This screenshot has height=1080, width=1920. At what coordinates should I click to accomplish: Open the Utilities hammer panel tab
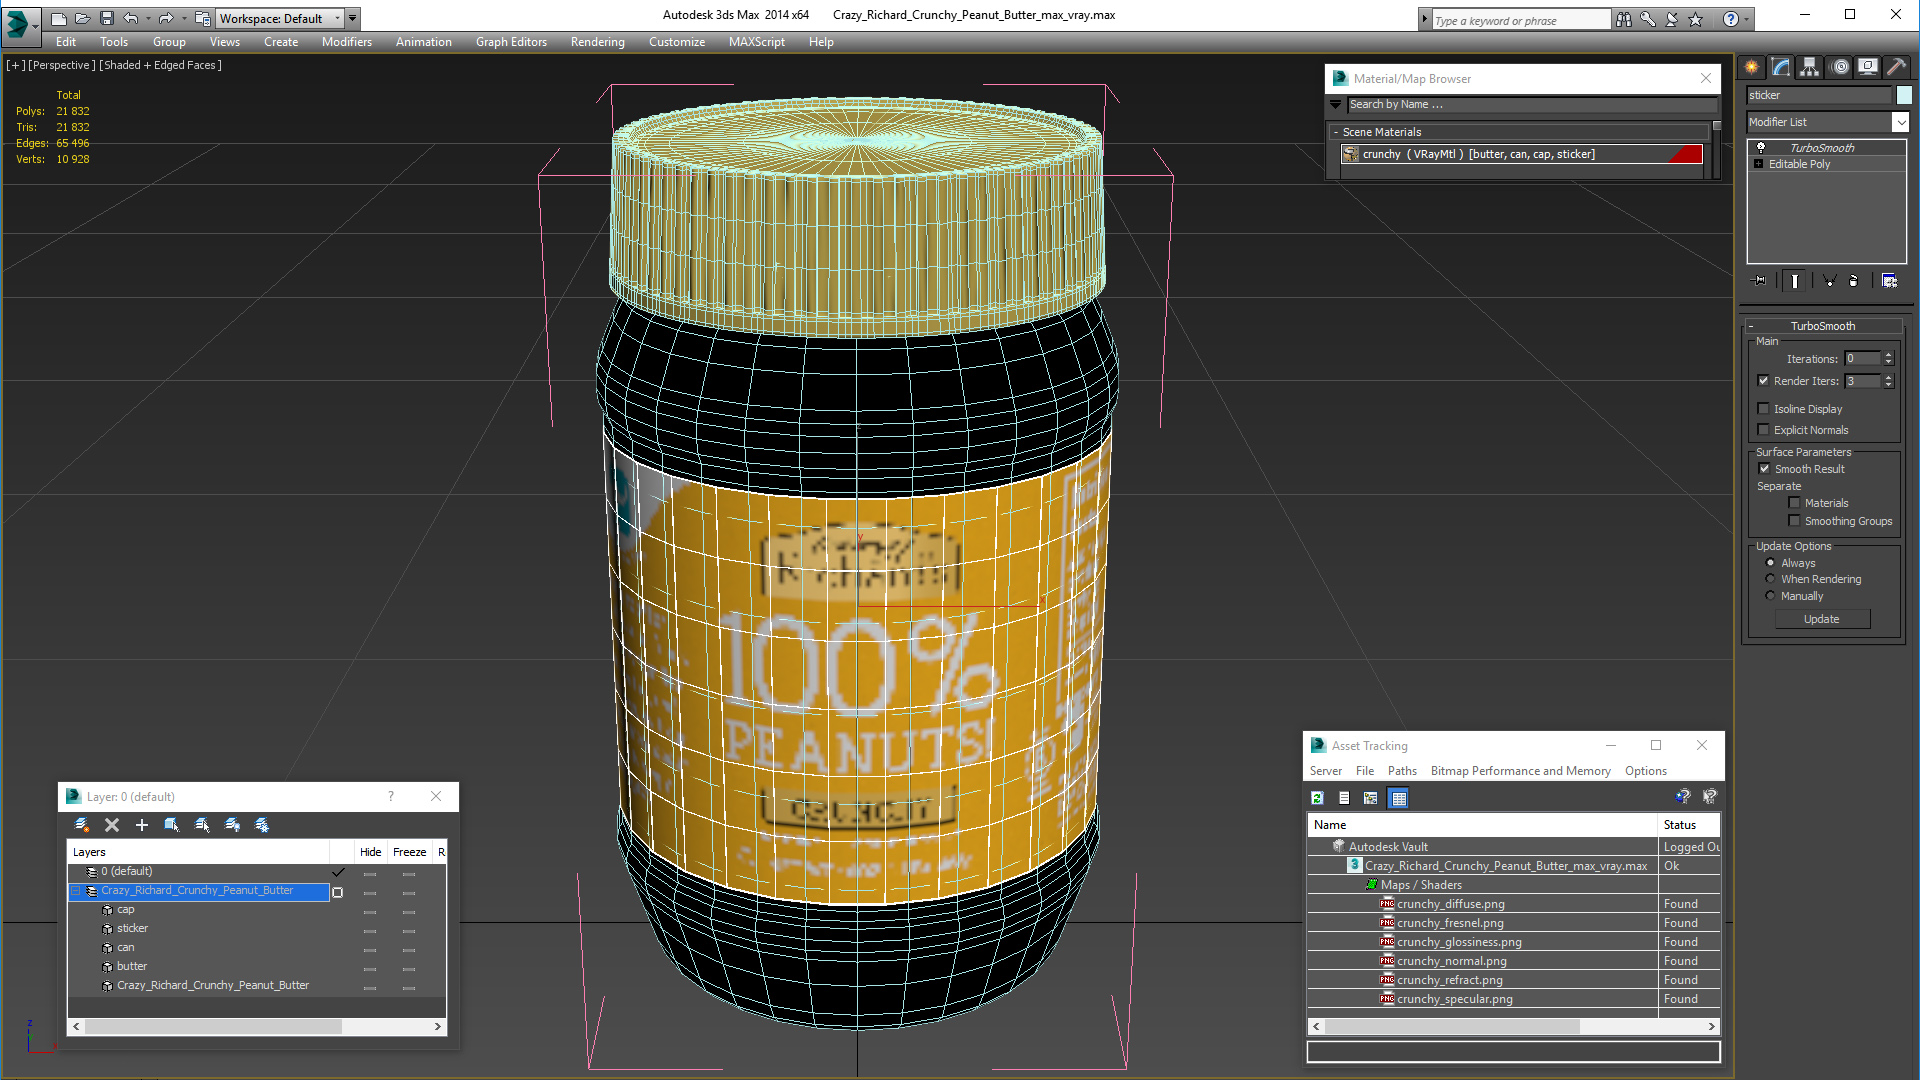pyautogui.click(x=1896, y=67)
